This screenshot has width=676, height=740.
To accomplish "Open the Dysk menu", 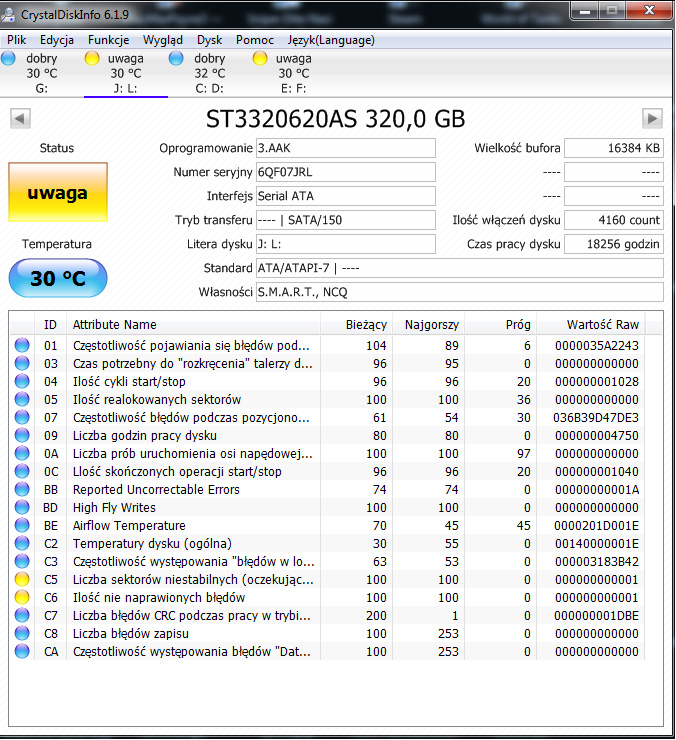I will pyautogui.click(x=210, y=40).
